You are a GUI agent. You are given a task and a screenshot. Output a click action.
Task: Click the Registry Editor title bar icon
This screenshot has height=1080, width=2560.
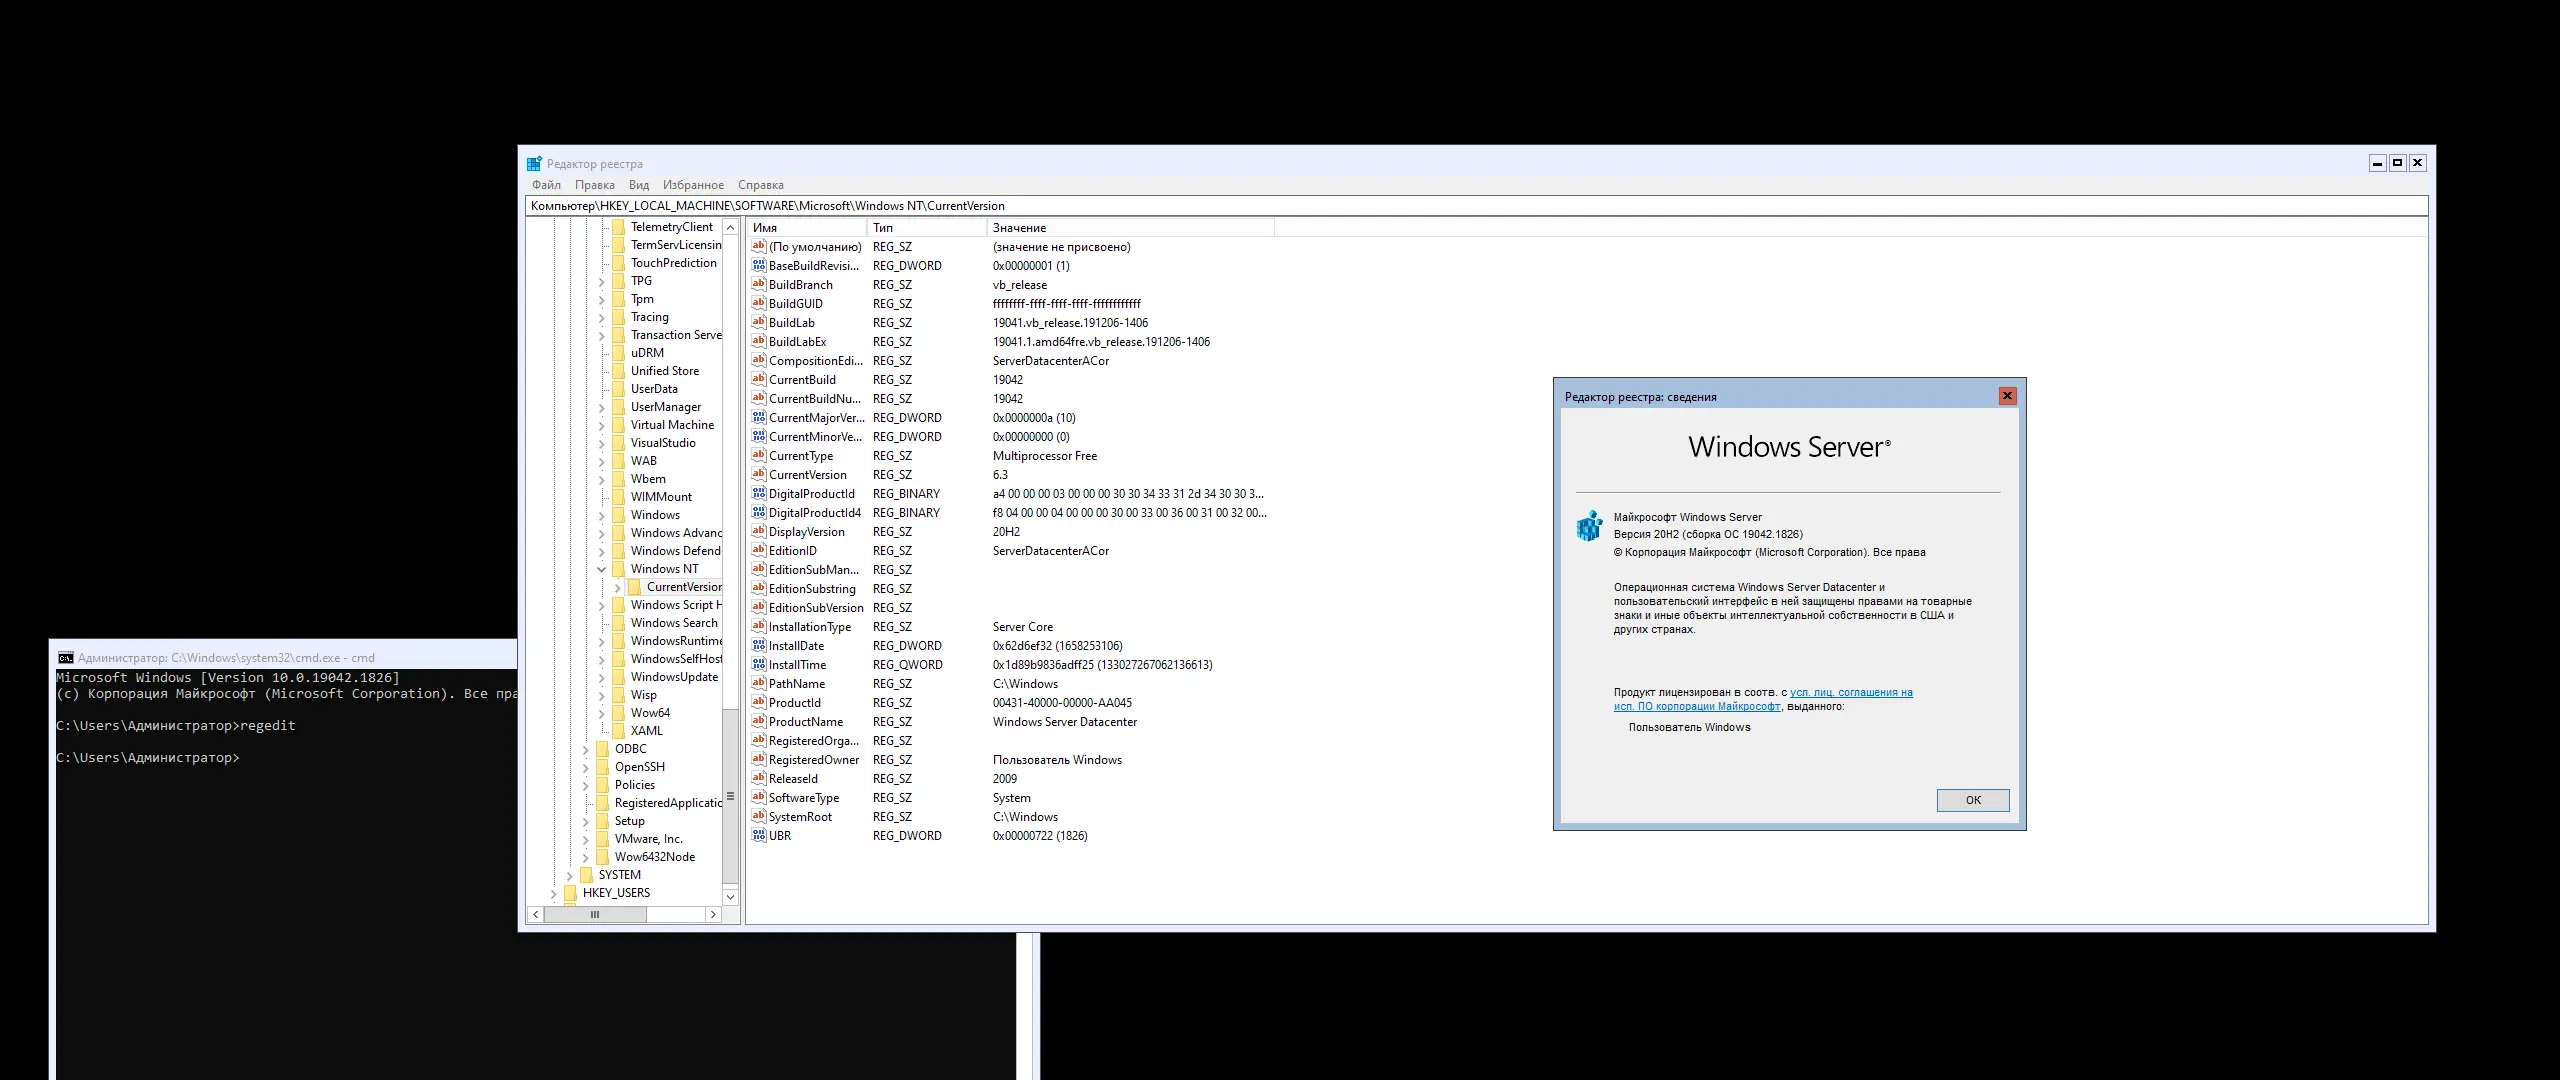[534, 164]
